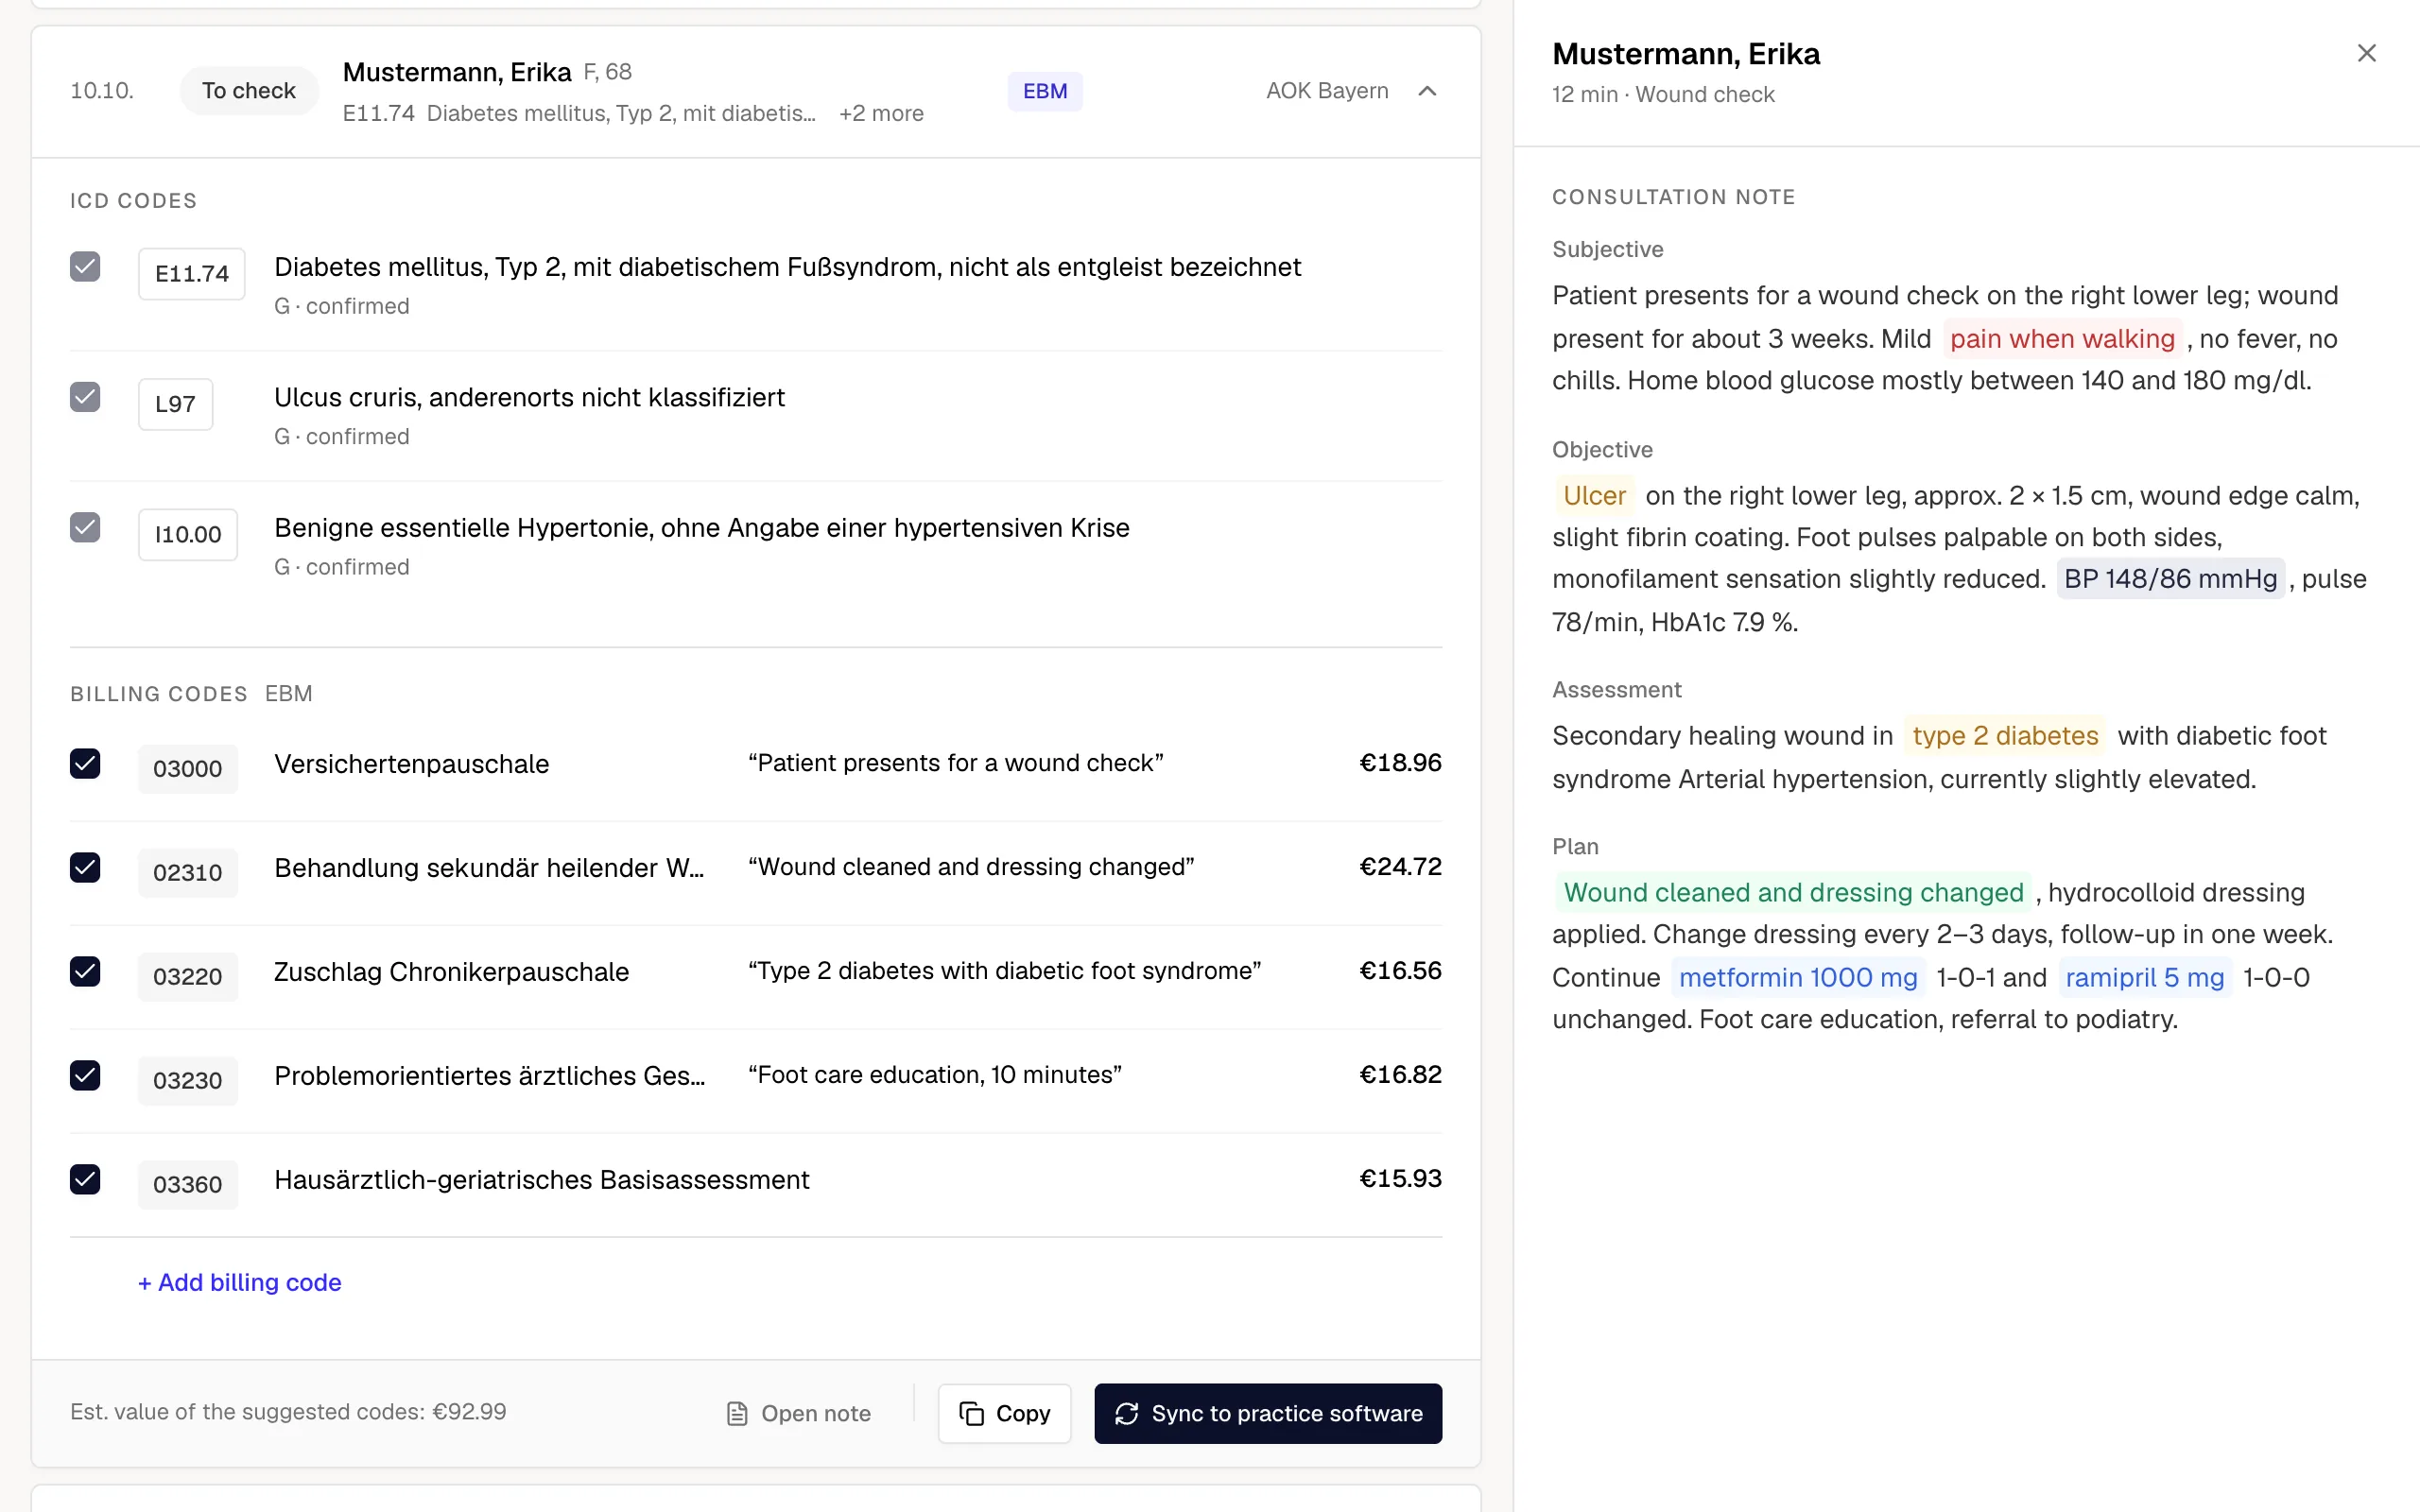Click ramipril 5 mg medication tag
Screen dimensions: 2420x1512
point(2145,977)
